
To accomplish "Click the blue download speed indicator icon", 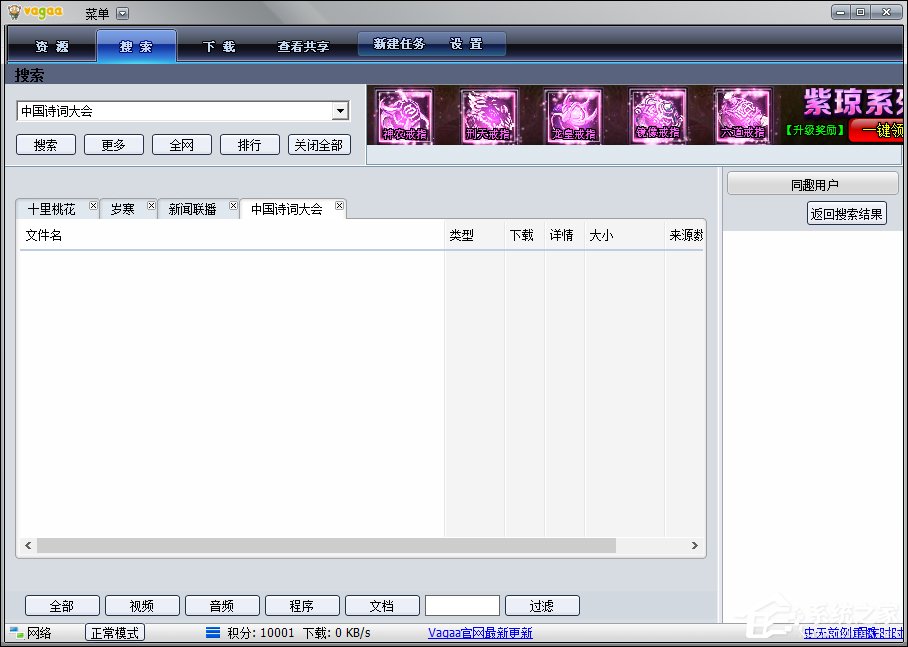I will point(211,632).
